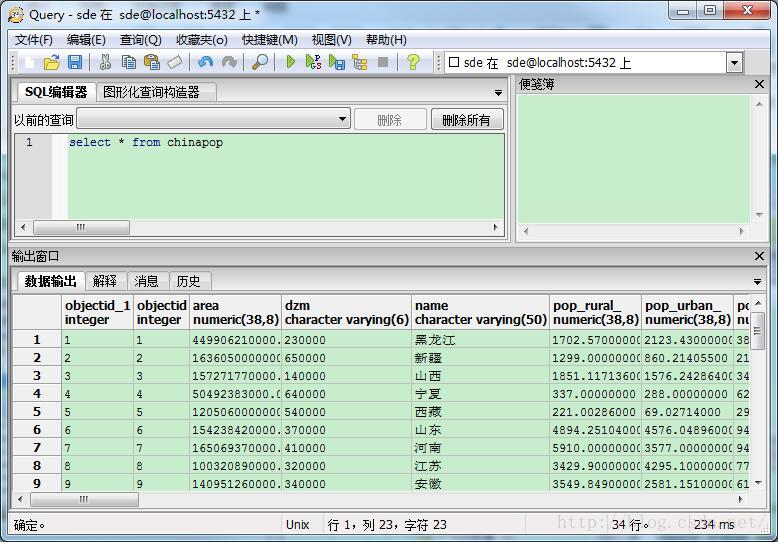Run pgScript execution icon

tap(314, 63)
